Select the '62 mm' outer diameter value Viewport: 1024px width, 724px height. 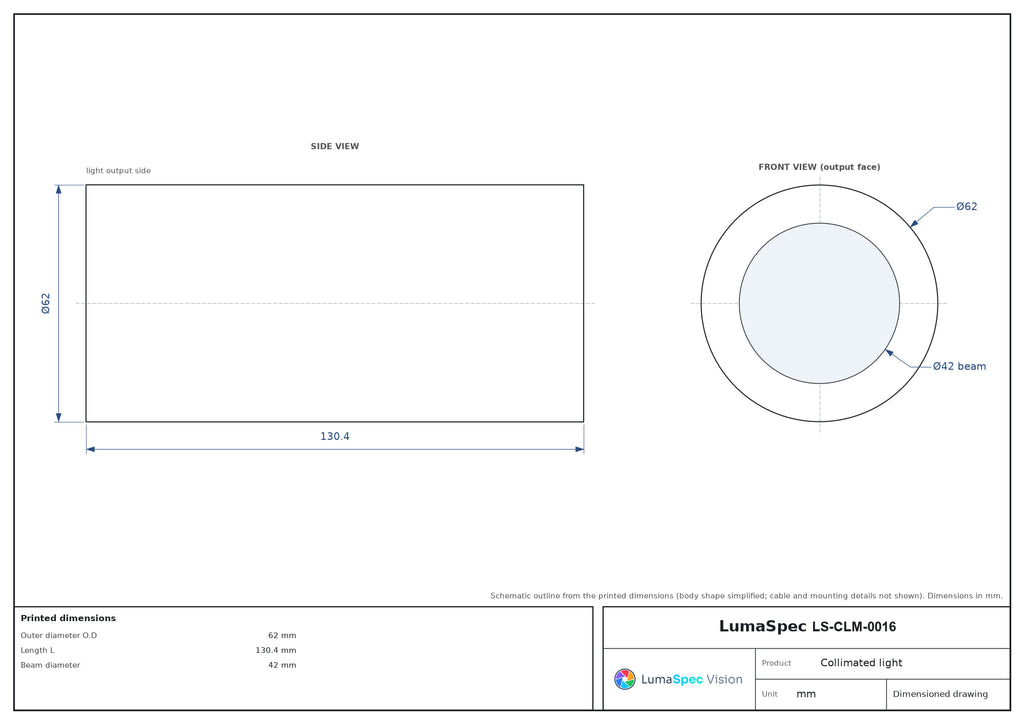click(282, 635)
